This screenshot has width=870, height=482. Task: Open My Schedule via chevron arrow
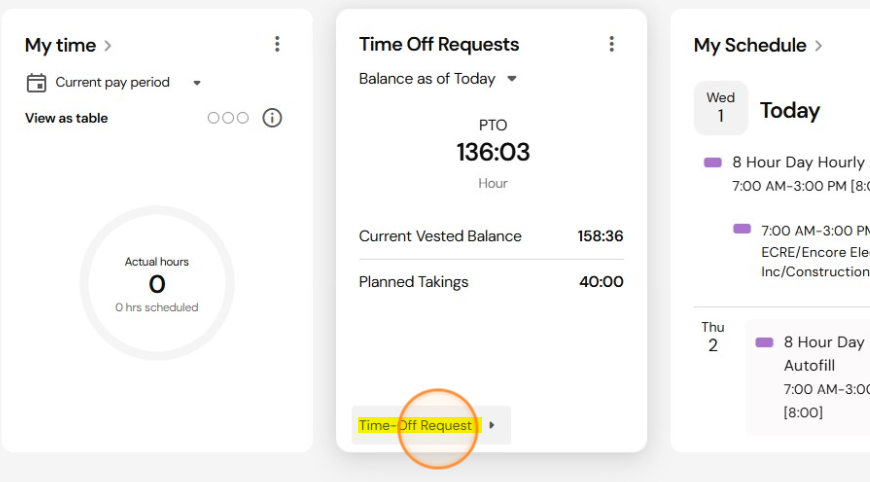point(818,45)
